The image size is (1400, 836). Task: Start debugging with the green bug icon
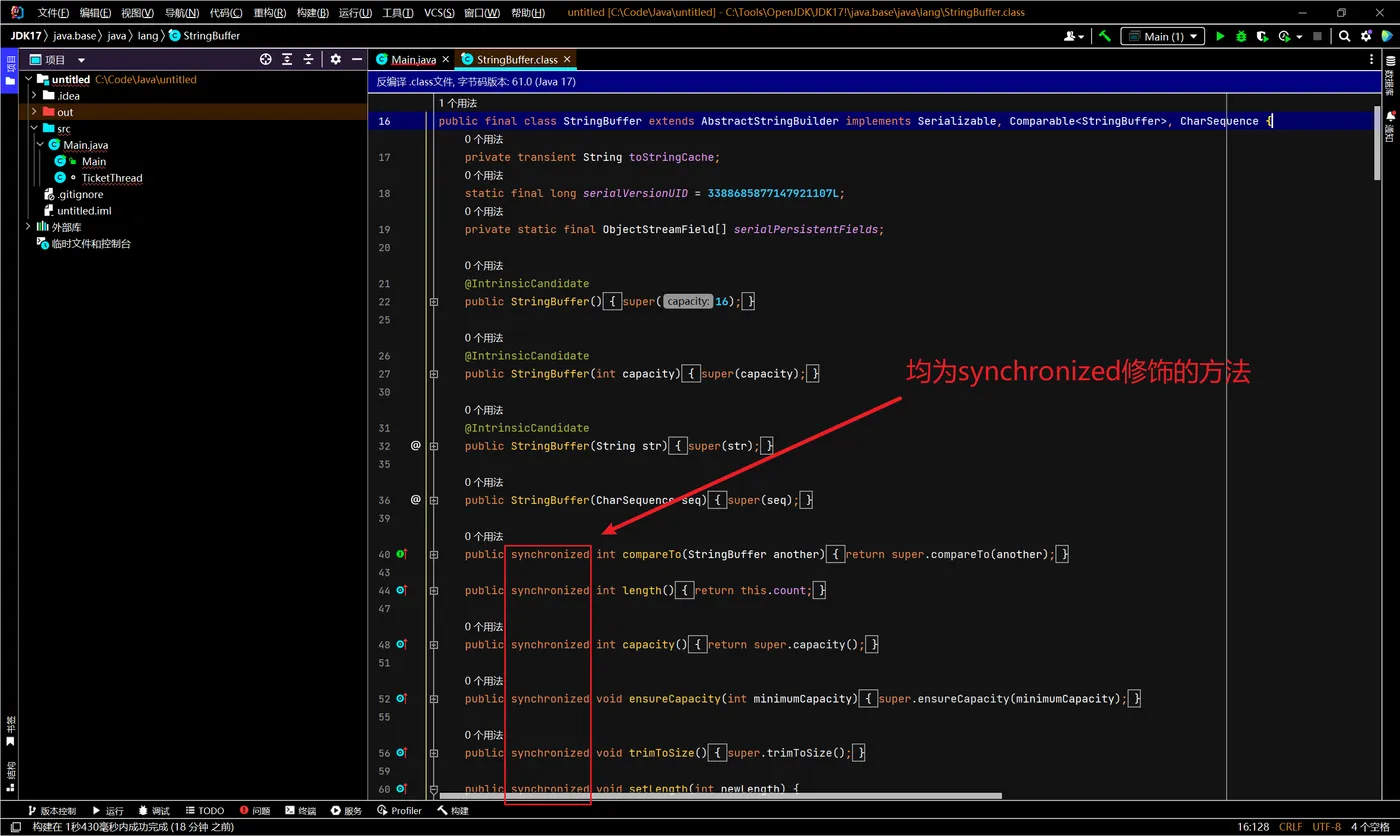point(1241,36)
